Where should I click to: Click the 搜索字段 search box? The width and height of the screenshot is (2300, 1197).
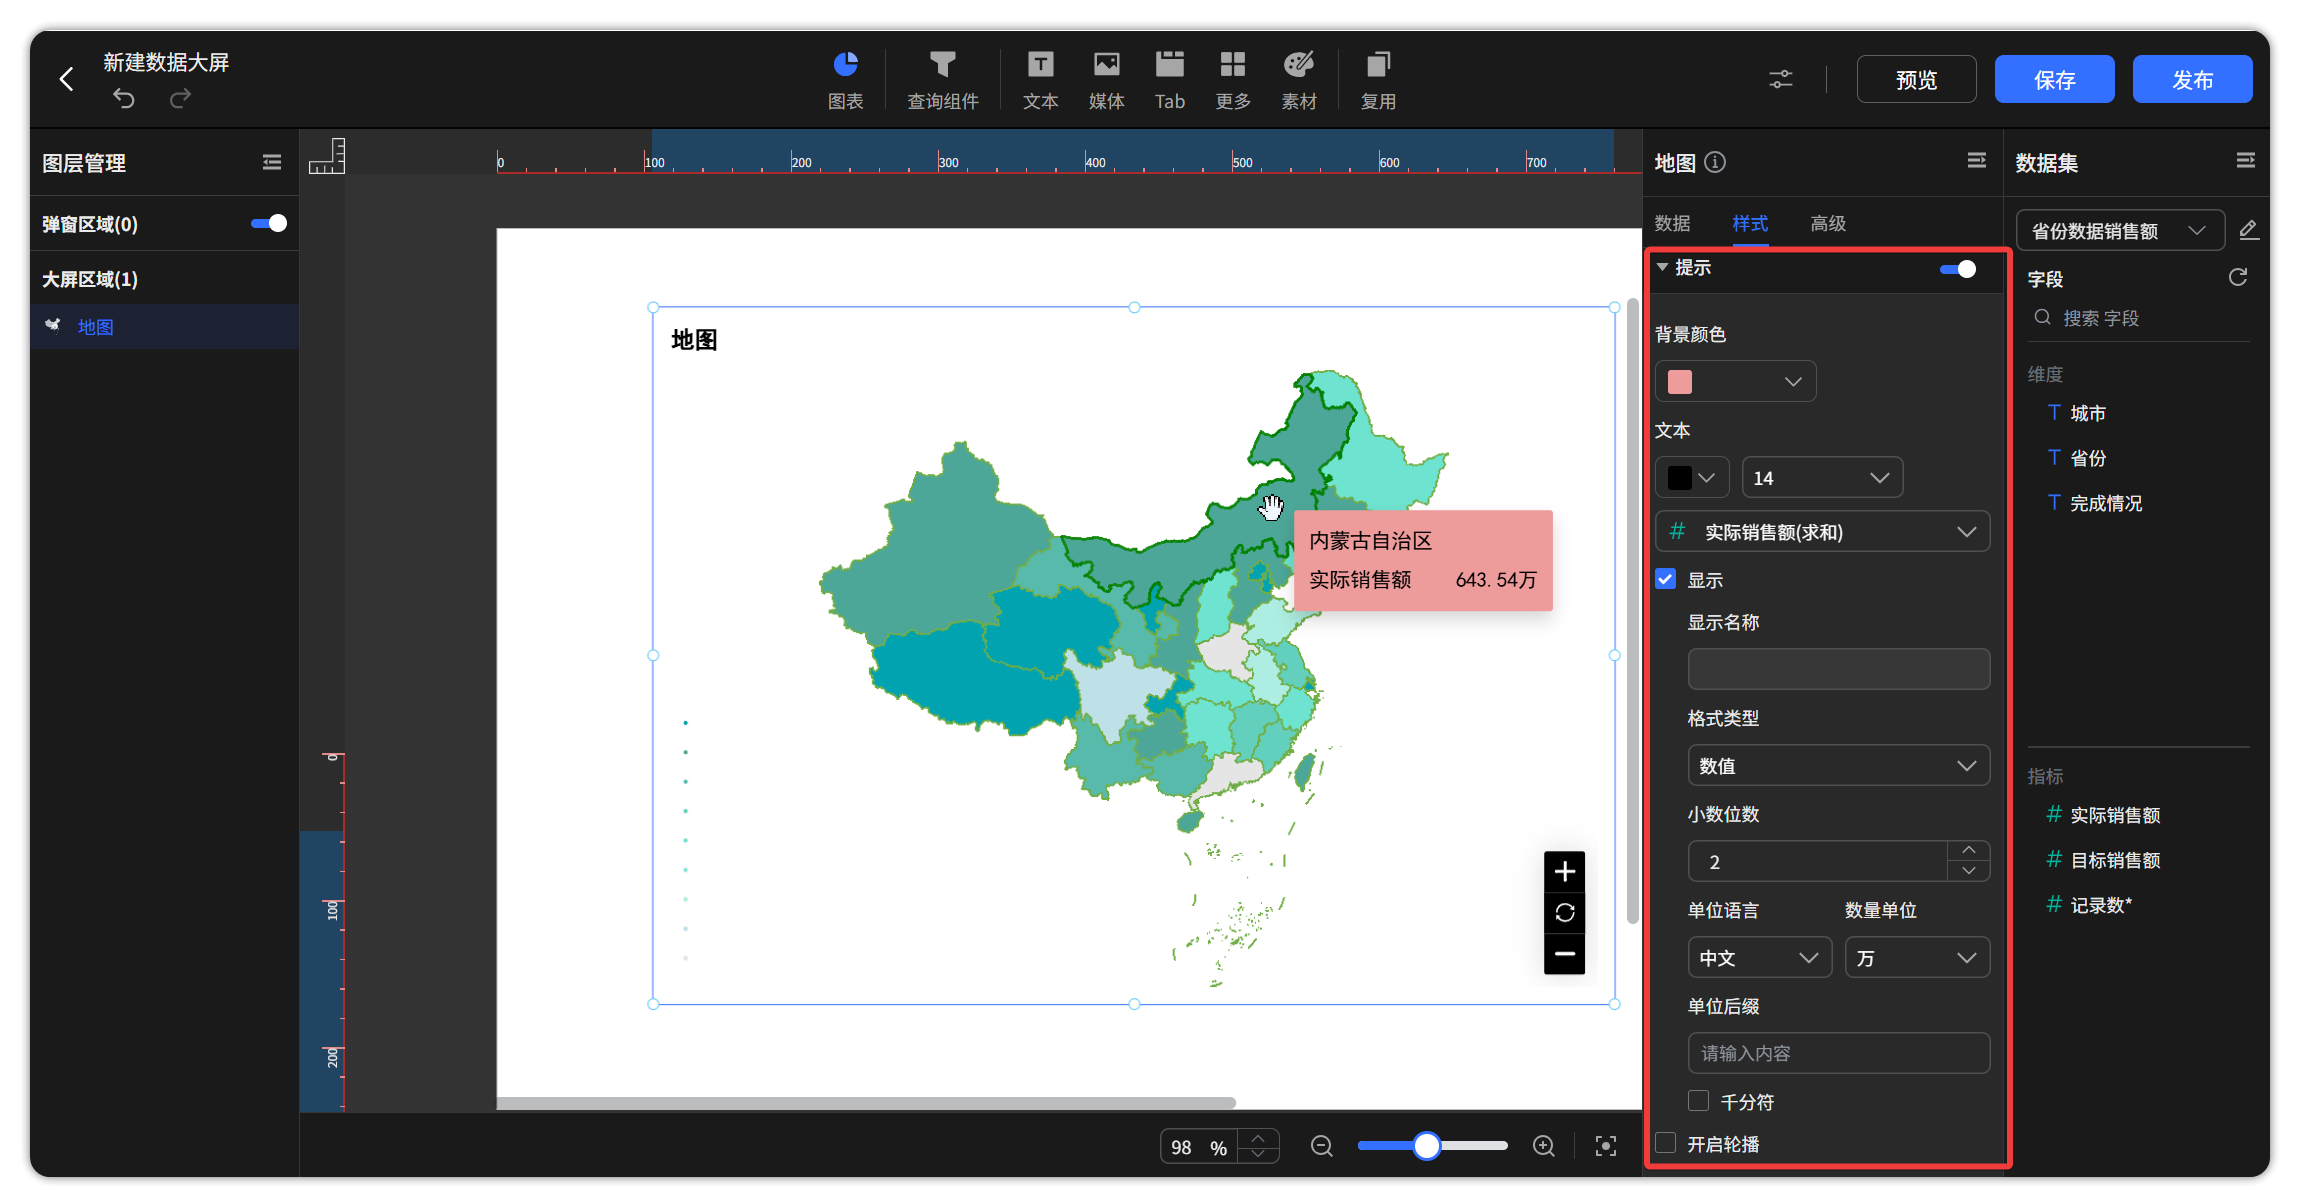click(2138, 318)
